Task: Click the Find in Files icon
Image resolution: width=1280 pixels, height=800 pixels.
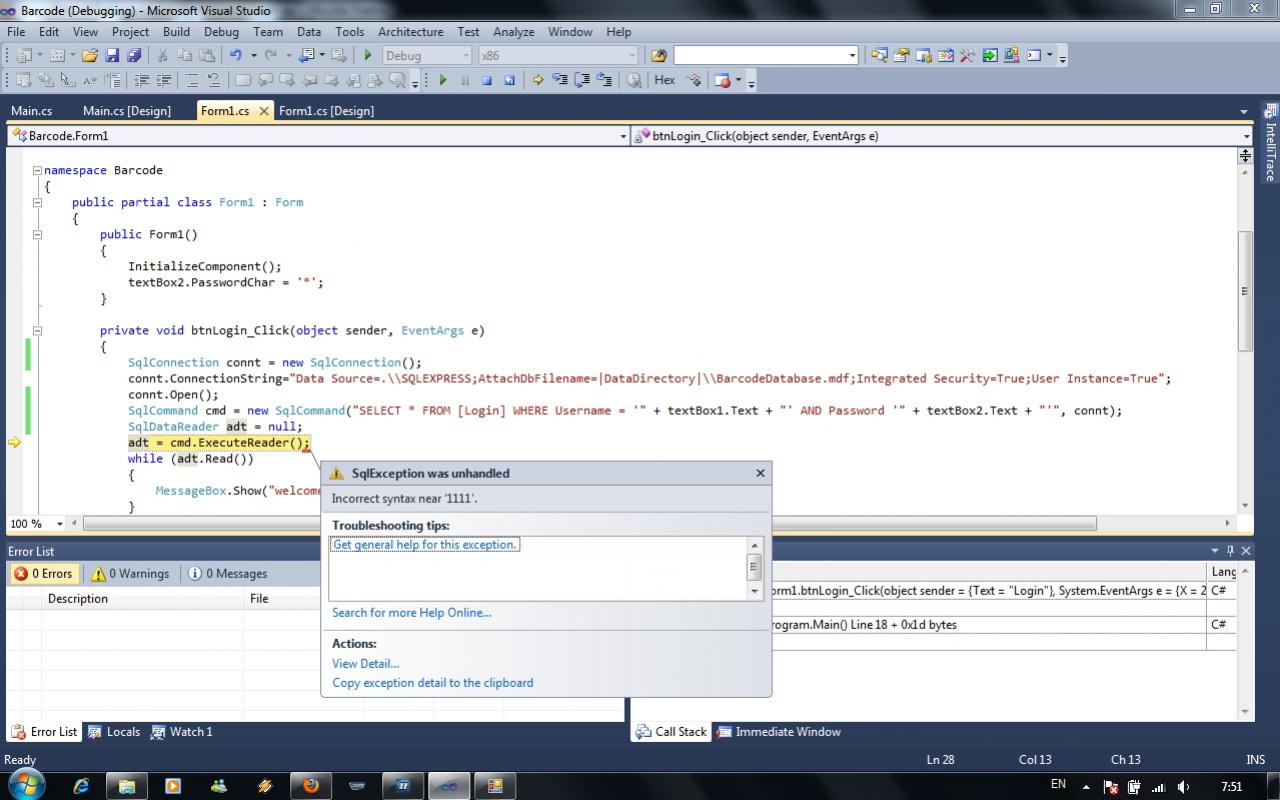Action: (x=659, y=55)
